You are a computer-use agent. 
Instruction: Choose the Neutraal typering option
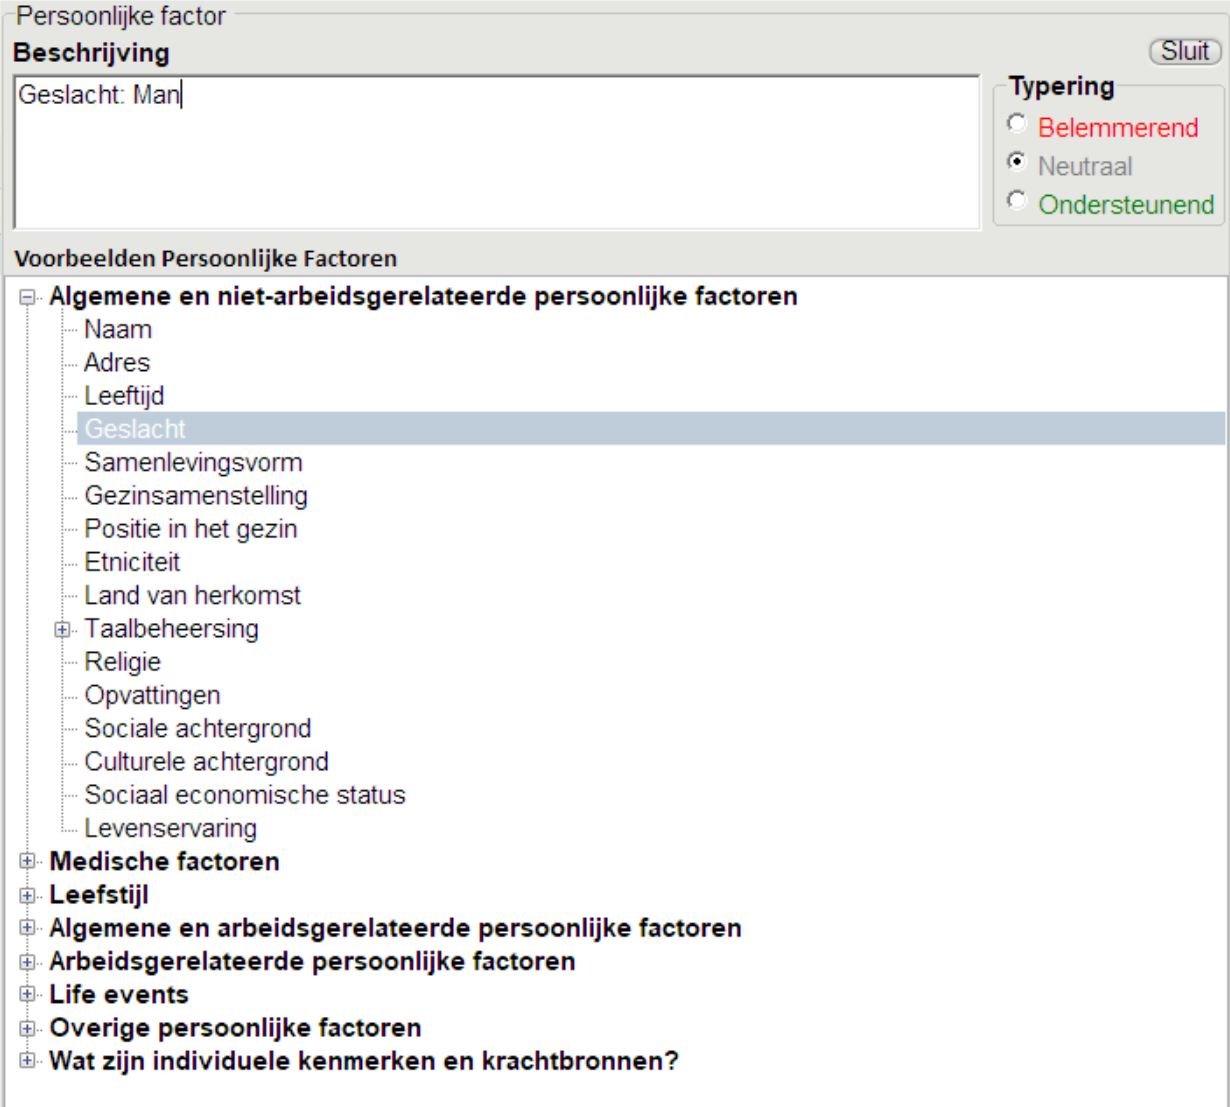click(x=1017, y=162)
